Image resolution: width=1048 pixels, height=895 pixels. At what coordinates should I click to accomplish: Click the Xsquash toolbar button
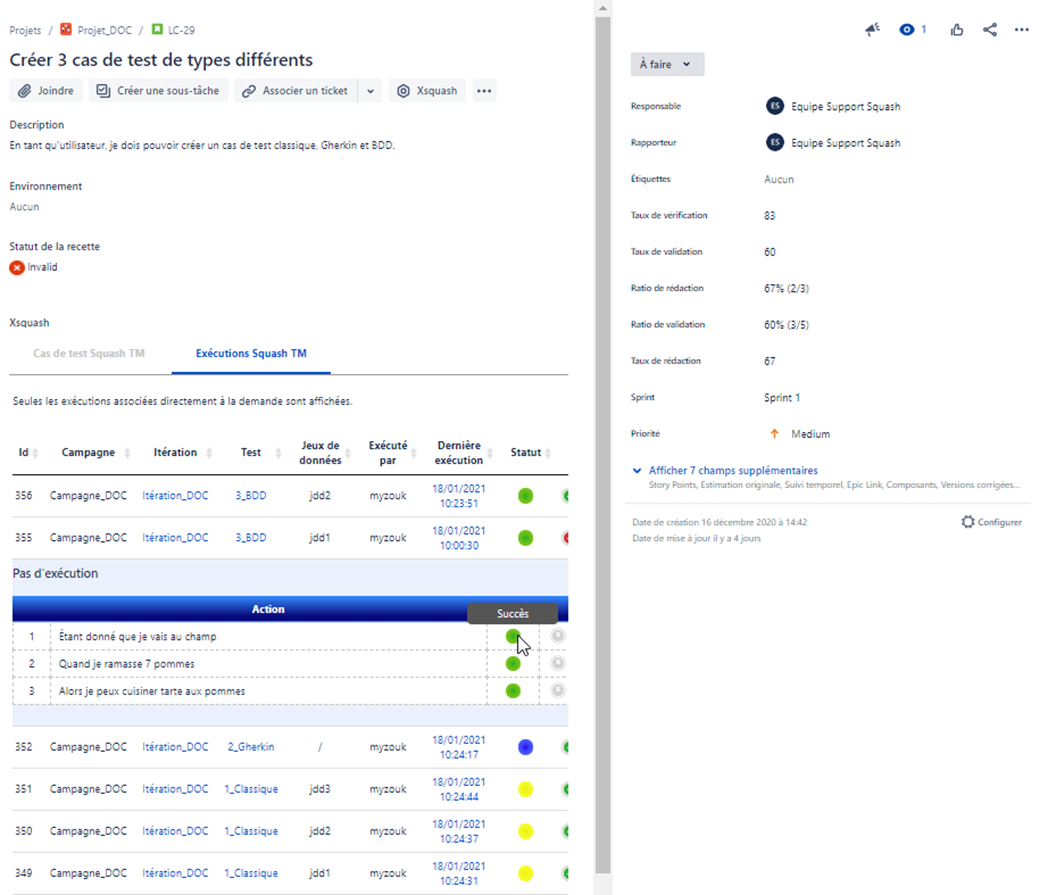[x=427, y=91]
